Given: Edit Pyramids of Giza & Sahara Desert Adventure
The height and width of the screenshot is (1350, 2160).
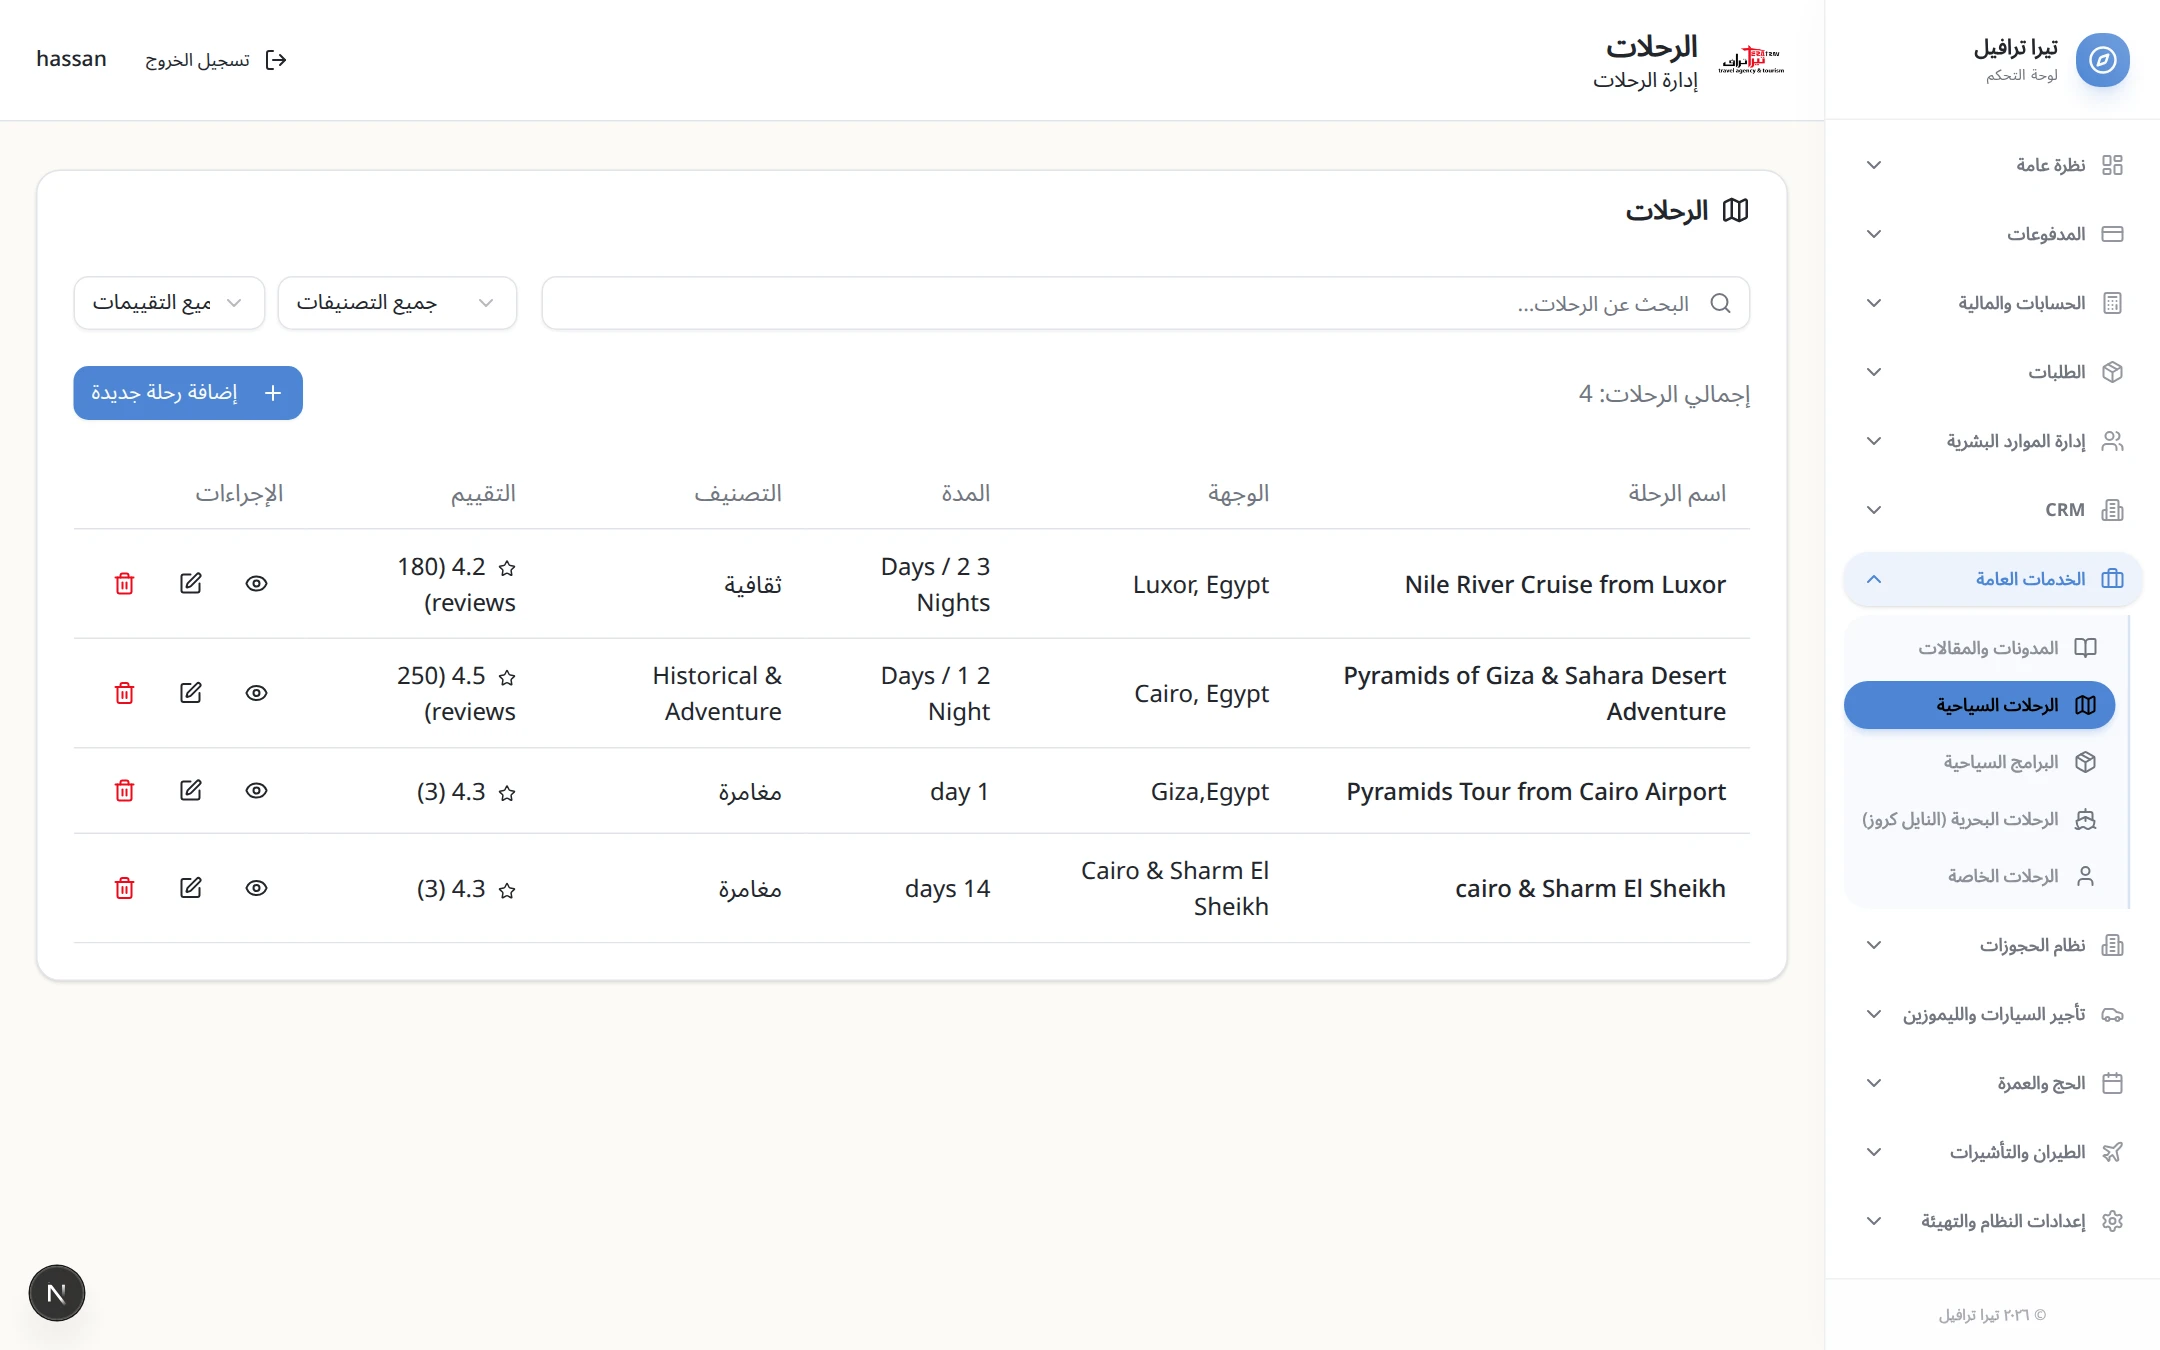Looking at the screenshot, I should 190,693.
